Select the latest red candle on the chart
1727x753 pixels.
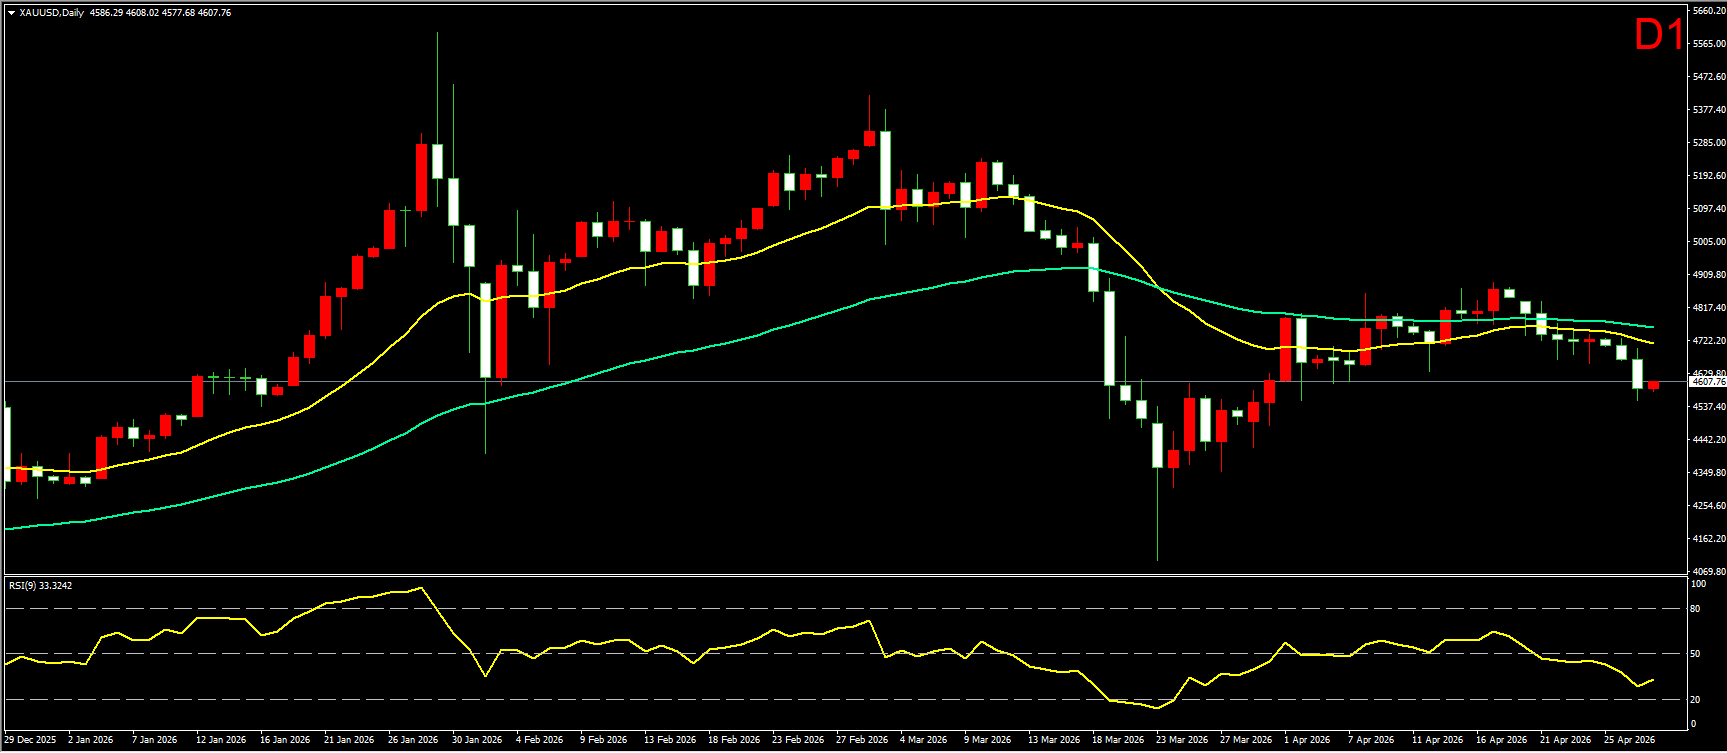(1653, 386)
